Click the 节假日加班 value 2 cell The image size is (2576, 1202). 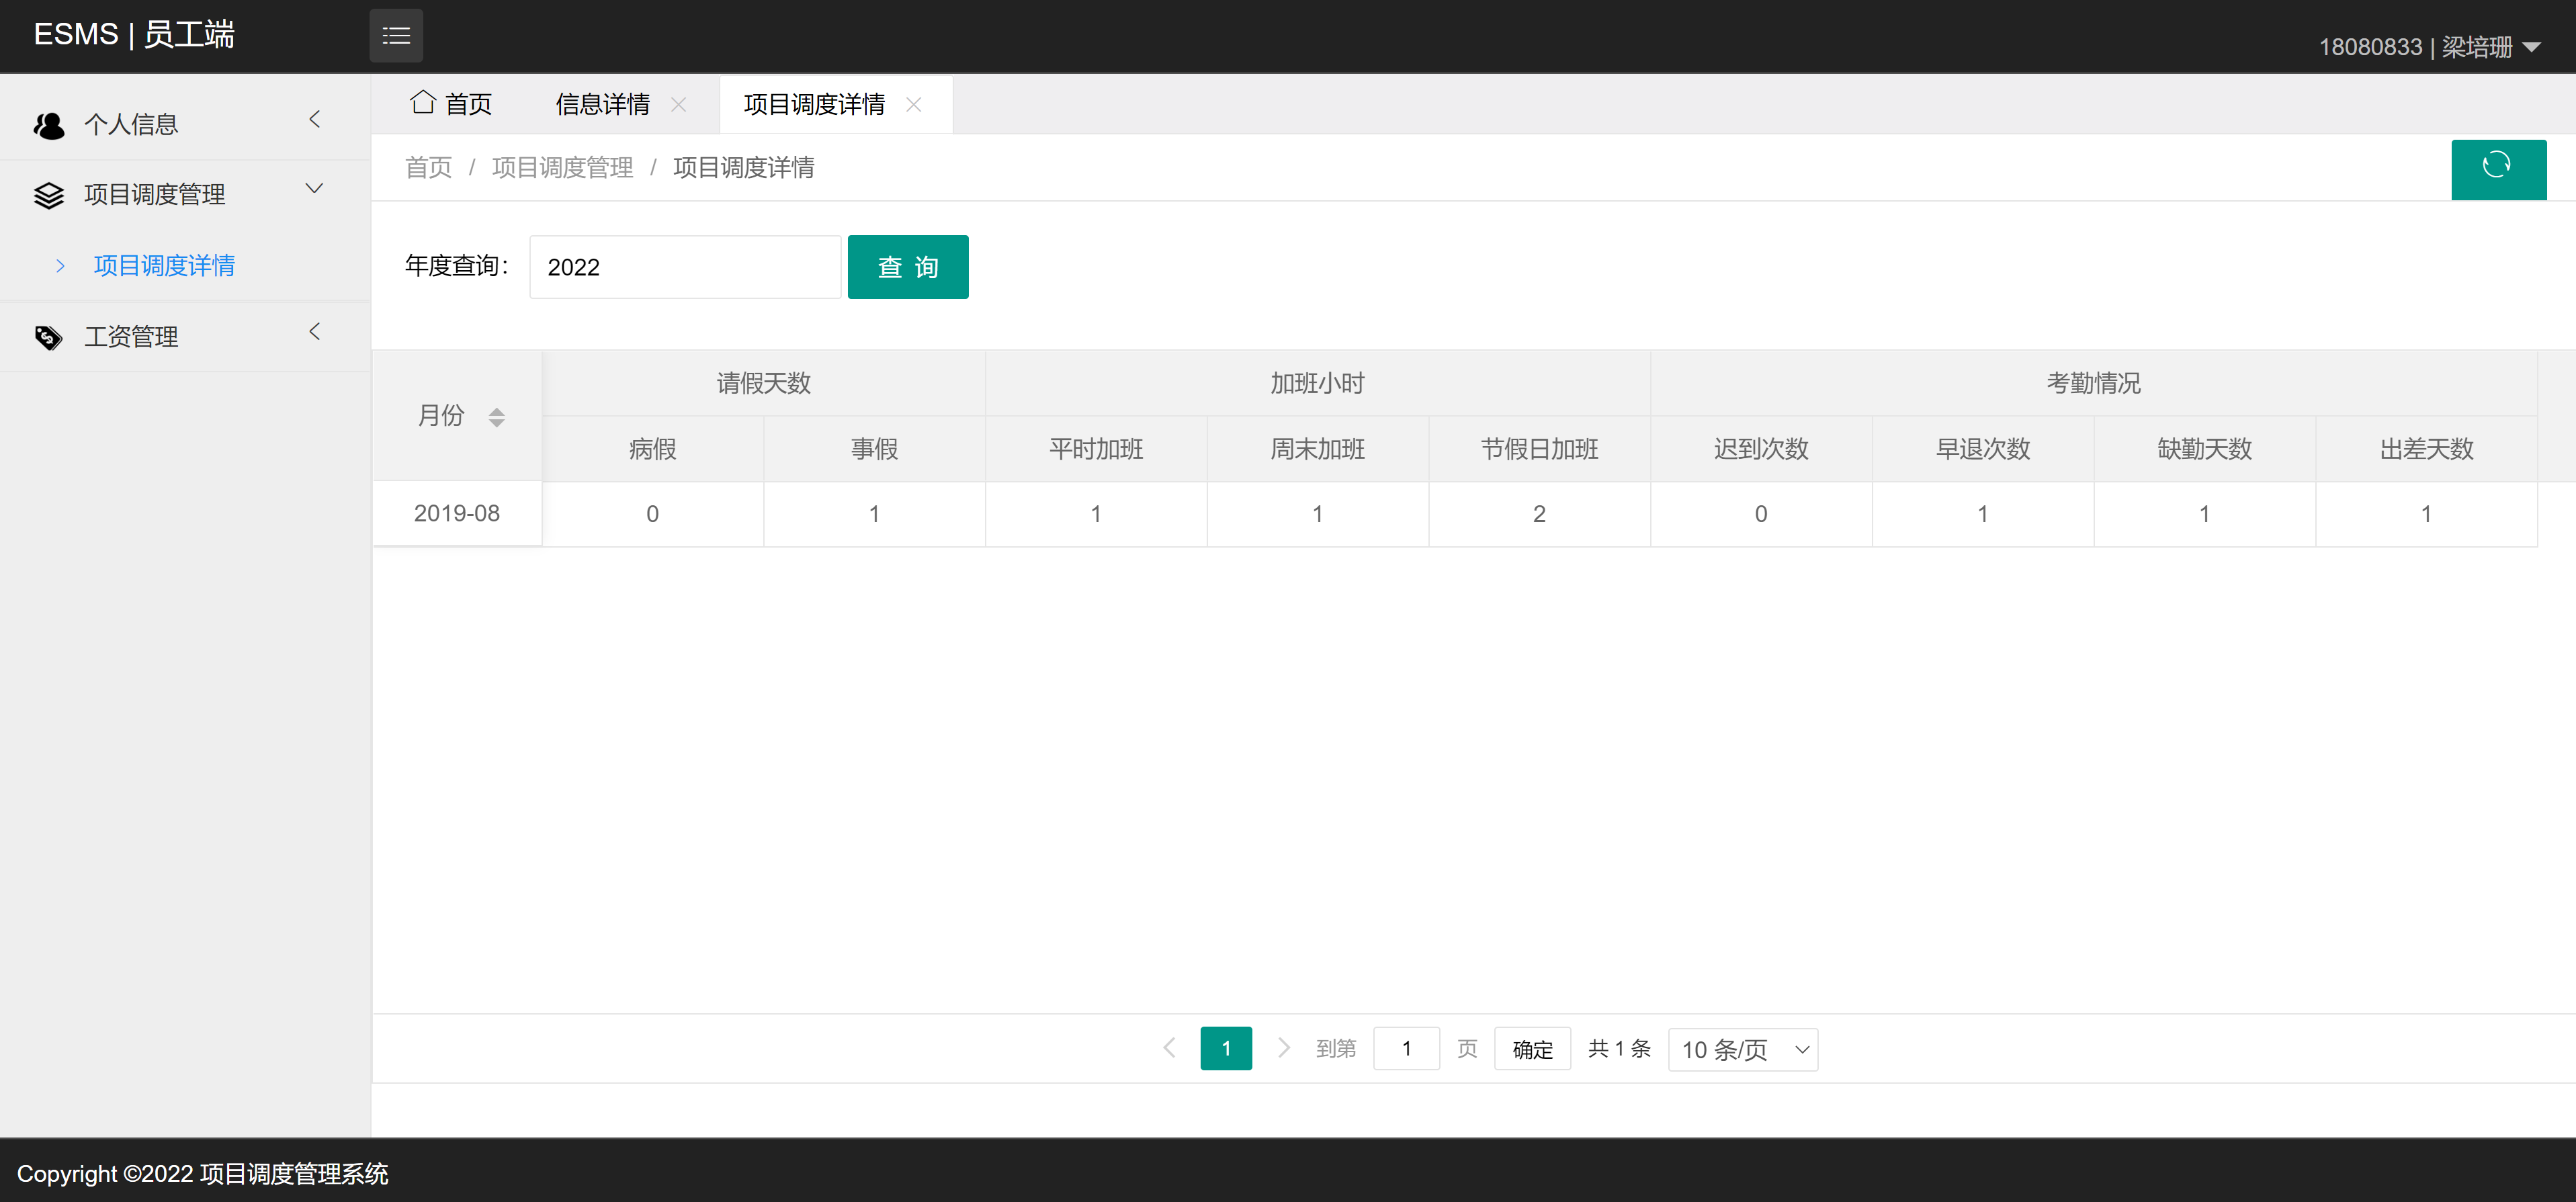pyautogui.click(x=1540, y=514)
